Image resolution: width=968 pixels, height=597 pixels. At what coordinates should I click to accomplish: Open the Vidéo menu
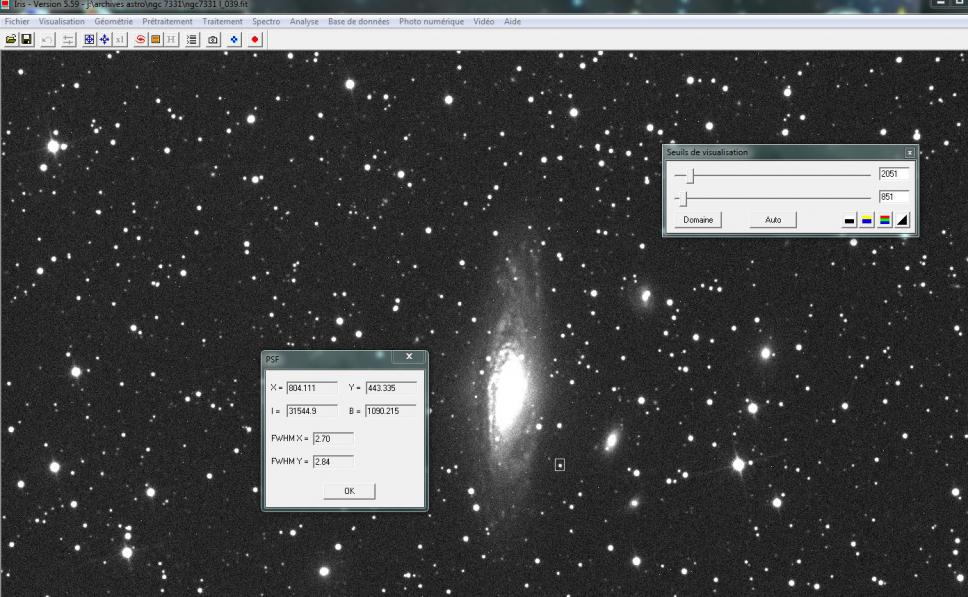pos(483,21)
